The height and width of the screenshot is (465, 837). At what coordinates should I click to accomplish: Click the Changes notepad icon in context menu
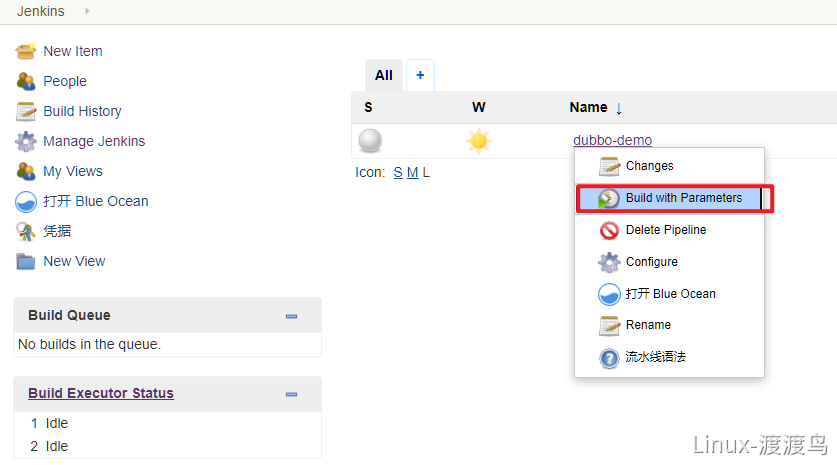(x=609, y=166)
